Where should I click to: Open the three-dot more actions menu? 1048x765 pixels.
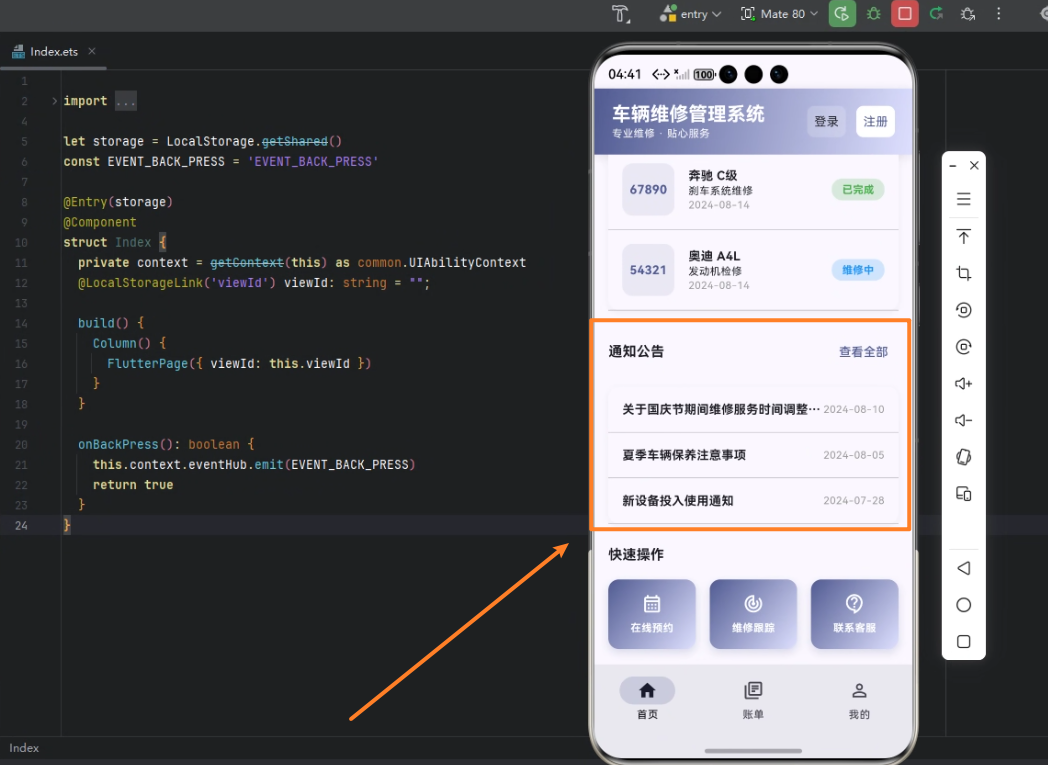click(999, 14)
